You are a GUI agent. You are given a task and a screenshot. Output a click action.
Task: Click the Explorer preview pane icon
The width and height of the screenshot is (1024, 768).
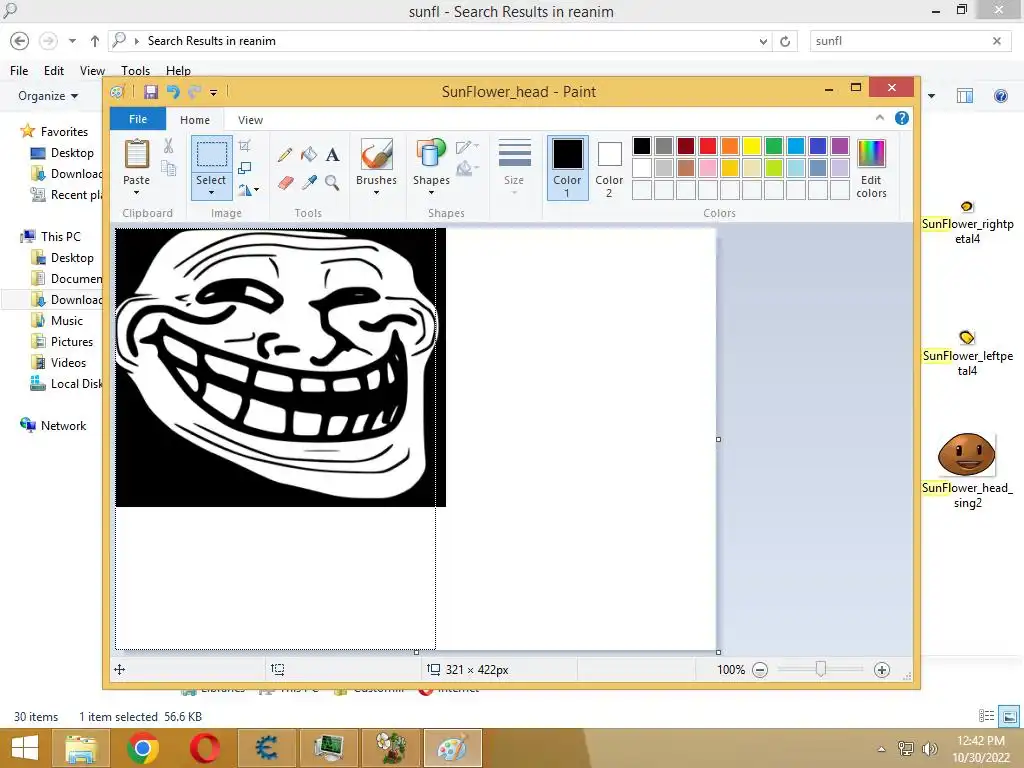(x=965, y=96)
